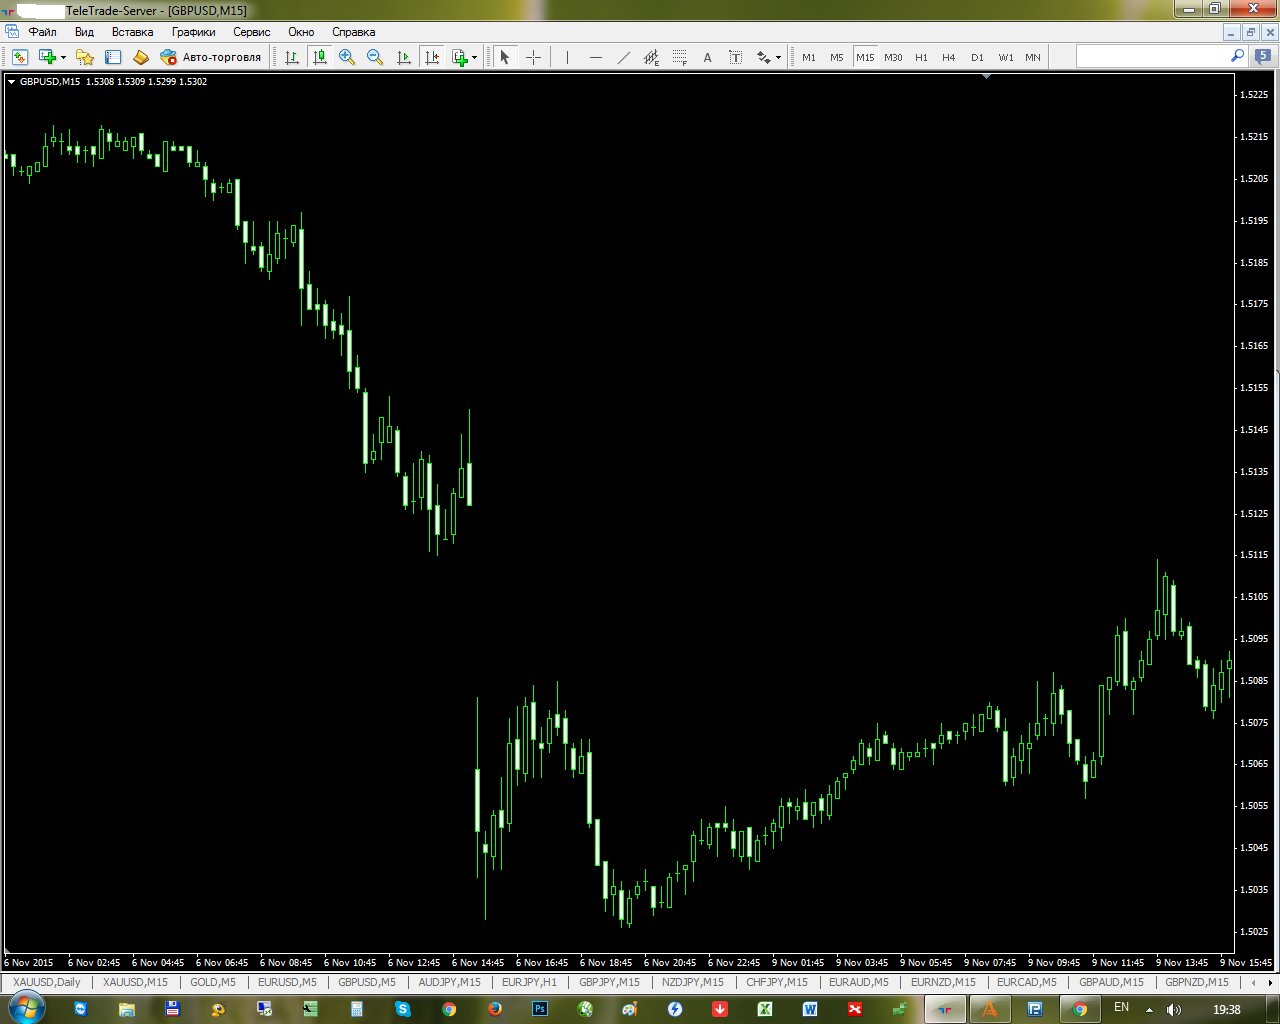
Task: Open Photoshop from the taskbar
Action: [x=540, y=1009]
